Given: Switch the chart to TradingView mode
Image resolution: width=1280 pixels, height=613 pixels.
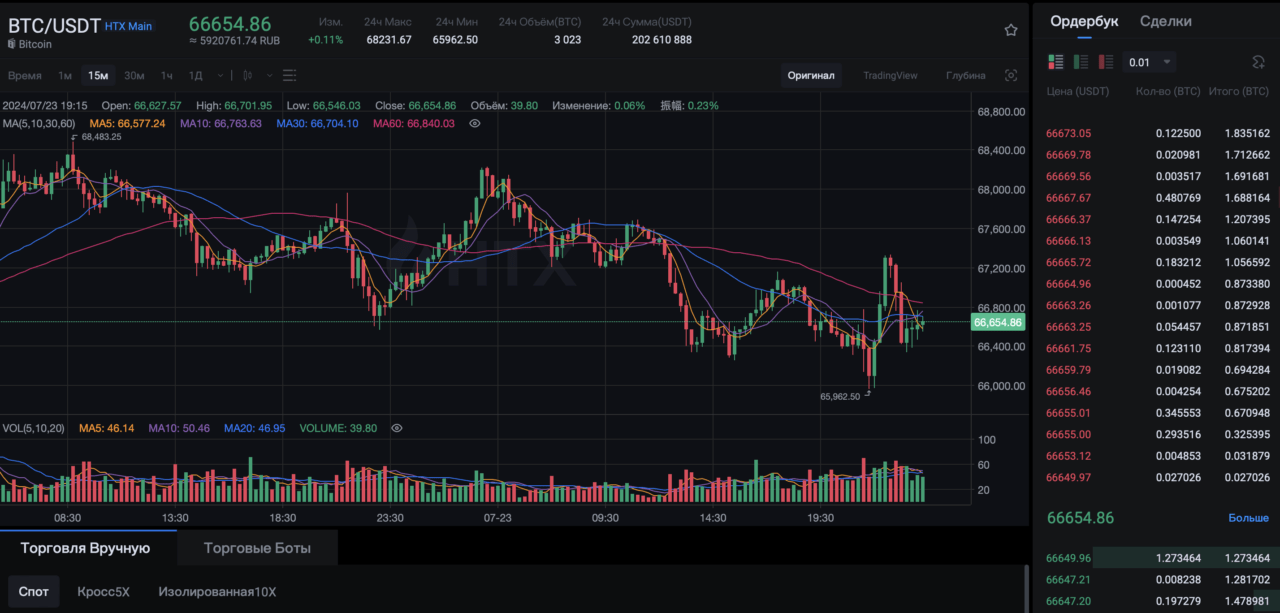Looking at the screenshot, I should click(890, 76).
